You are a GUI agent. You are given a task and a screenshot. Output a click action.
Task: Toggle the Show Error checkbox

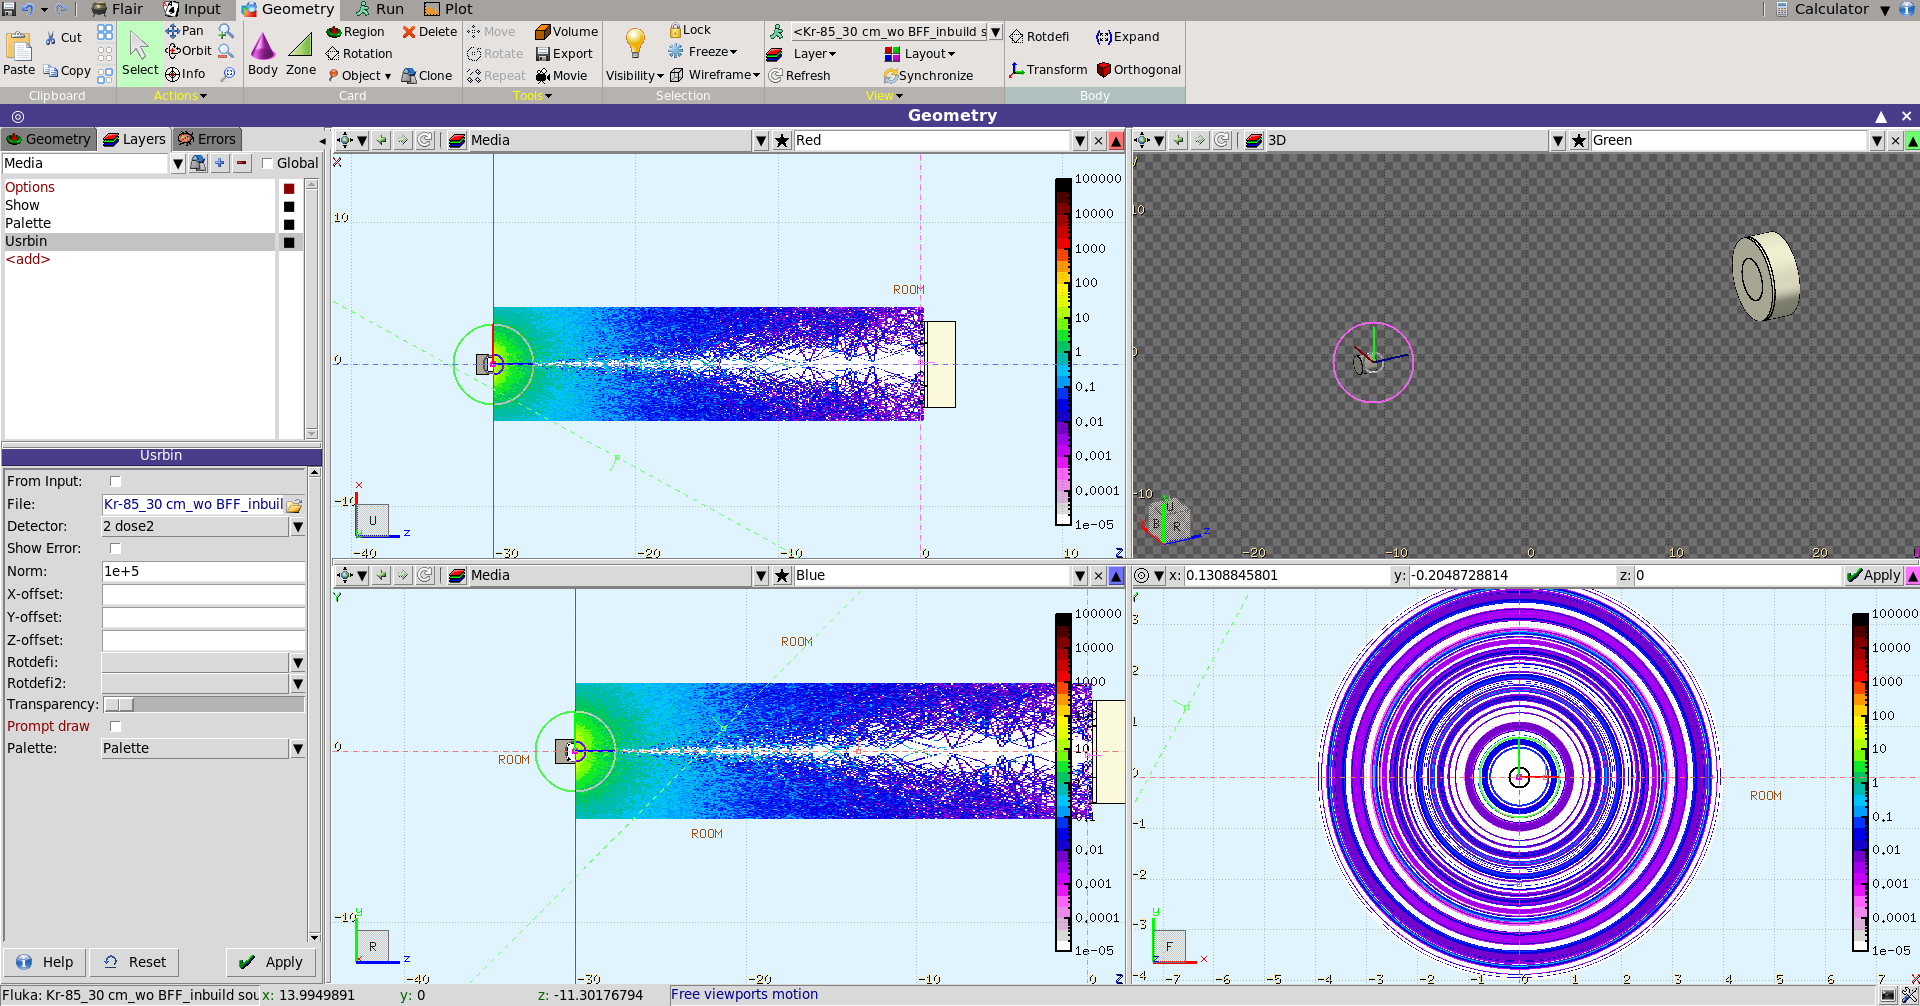tap(115, 548)
